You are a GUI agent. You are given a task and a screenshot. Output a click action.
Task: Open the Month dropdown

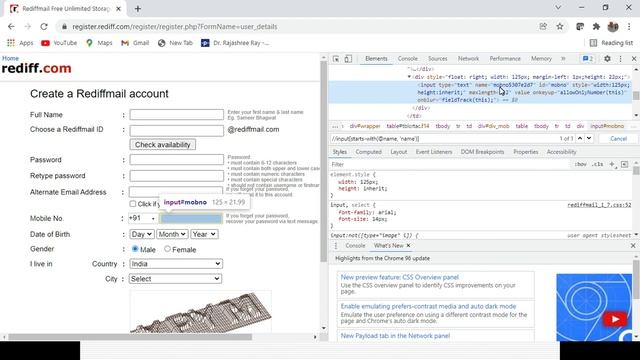pos(172,234)
